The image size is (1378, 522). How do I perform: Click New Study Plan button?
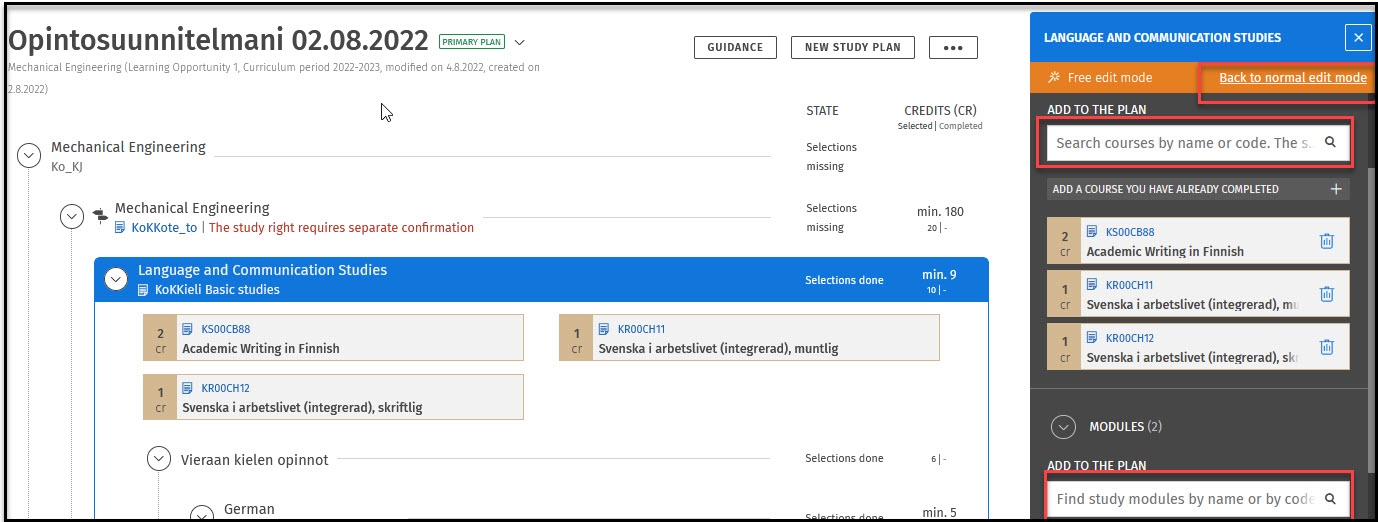[x=852, y=47]
